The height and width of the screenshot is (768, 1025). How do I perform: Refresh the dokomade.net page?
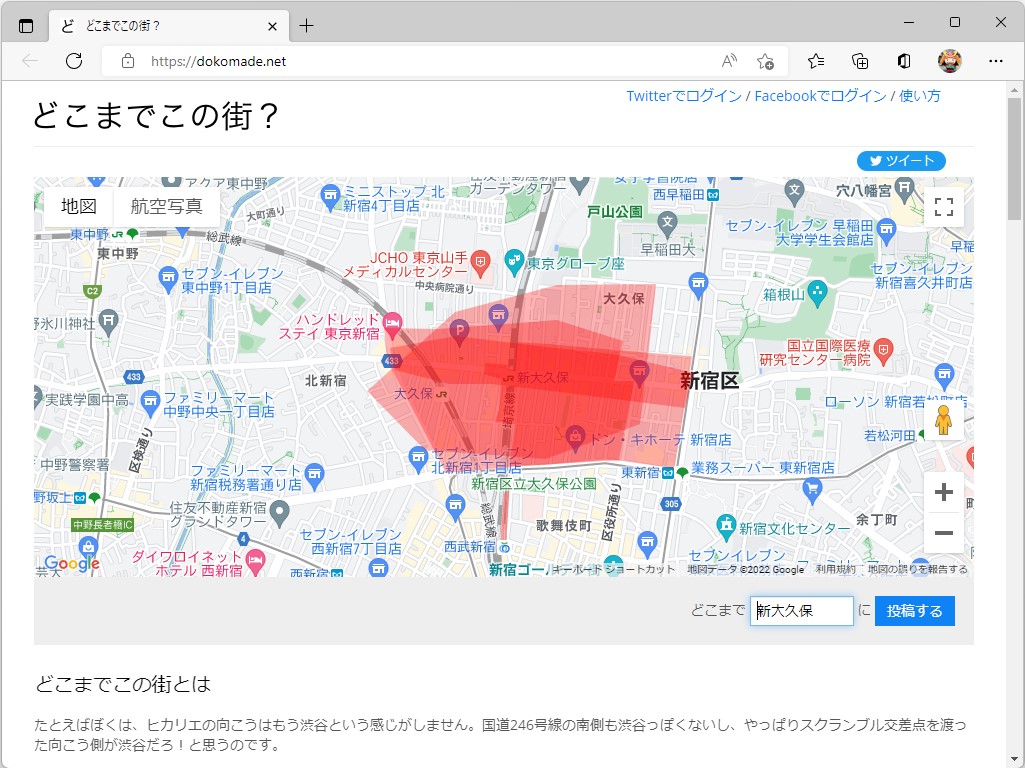(x=73, y=60)
